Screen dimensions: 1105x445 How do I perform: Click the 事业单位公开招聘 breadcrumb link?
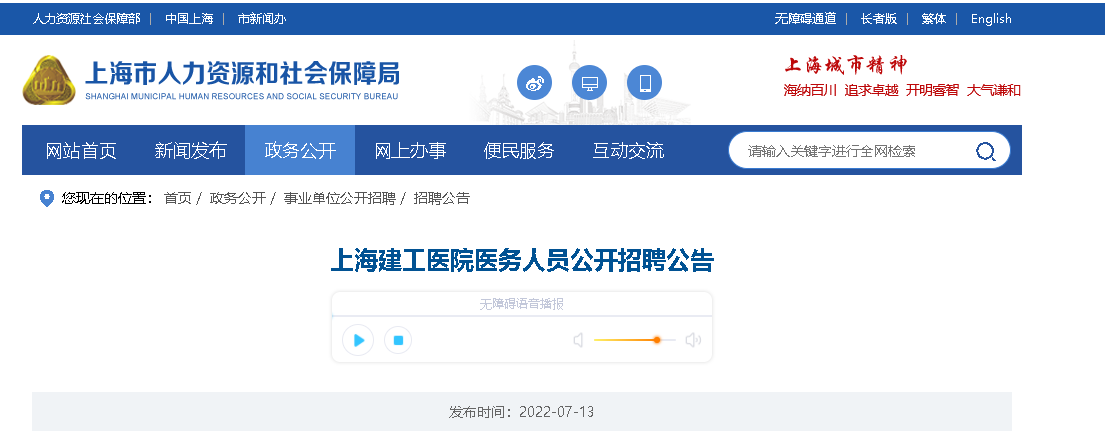[340, 198]
